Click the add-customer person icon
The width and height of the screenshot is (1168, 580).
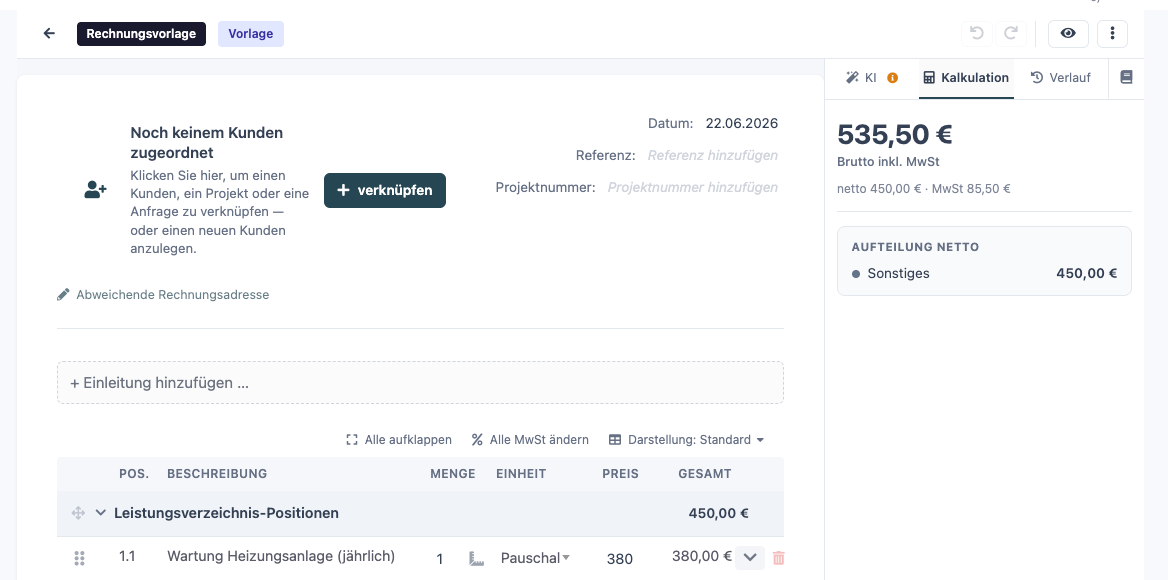point(95,190)
